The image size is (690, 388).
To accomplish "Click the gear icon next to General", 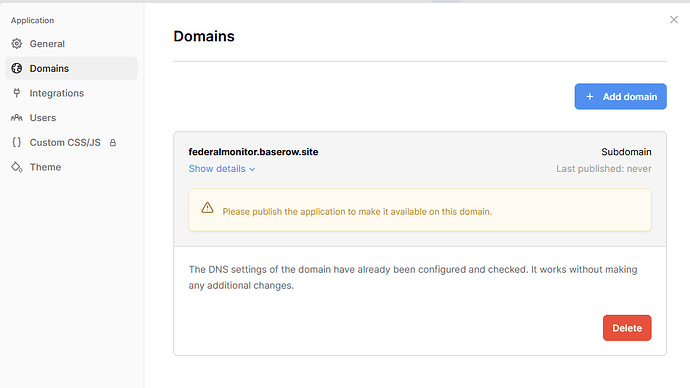I will point(16,44).
